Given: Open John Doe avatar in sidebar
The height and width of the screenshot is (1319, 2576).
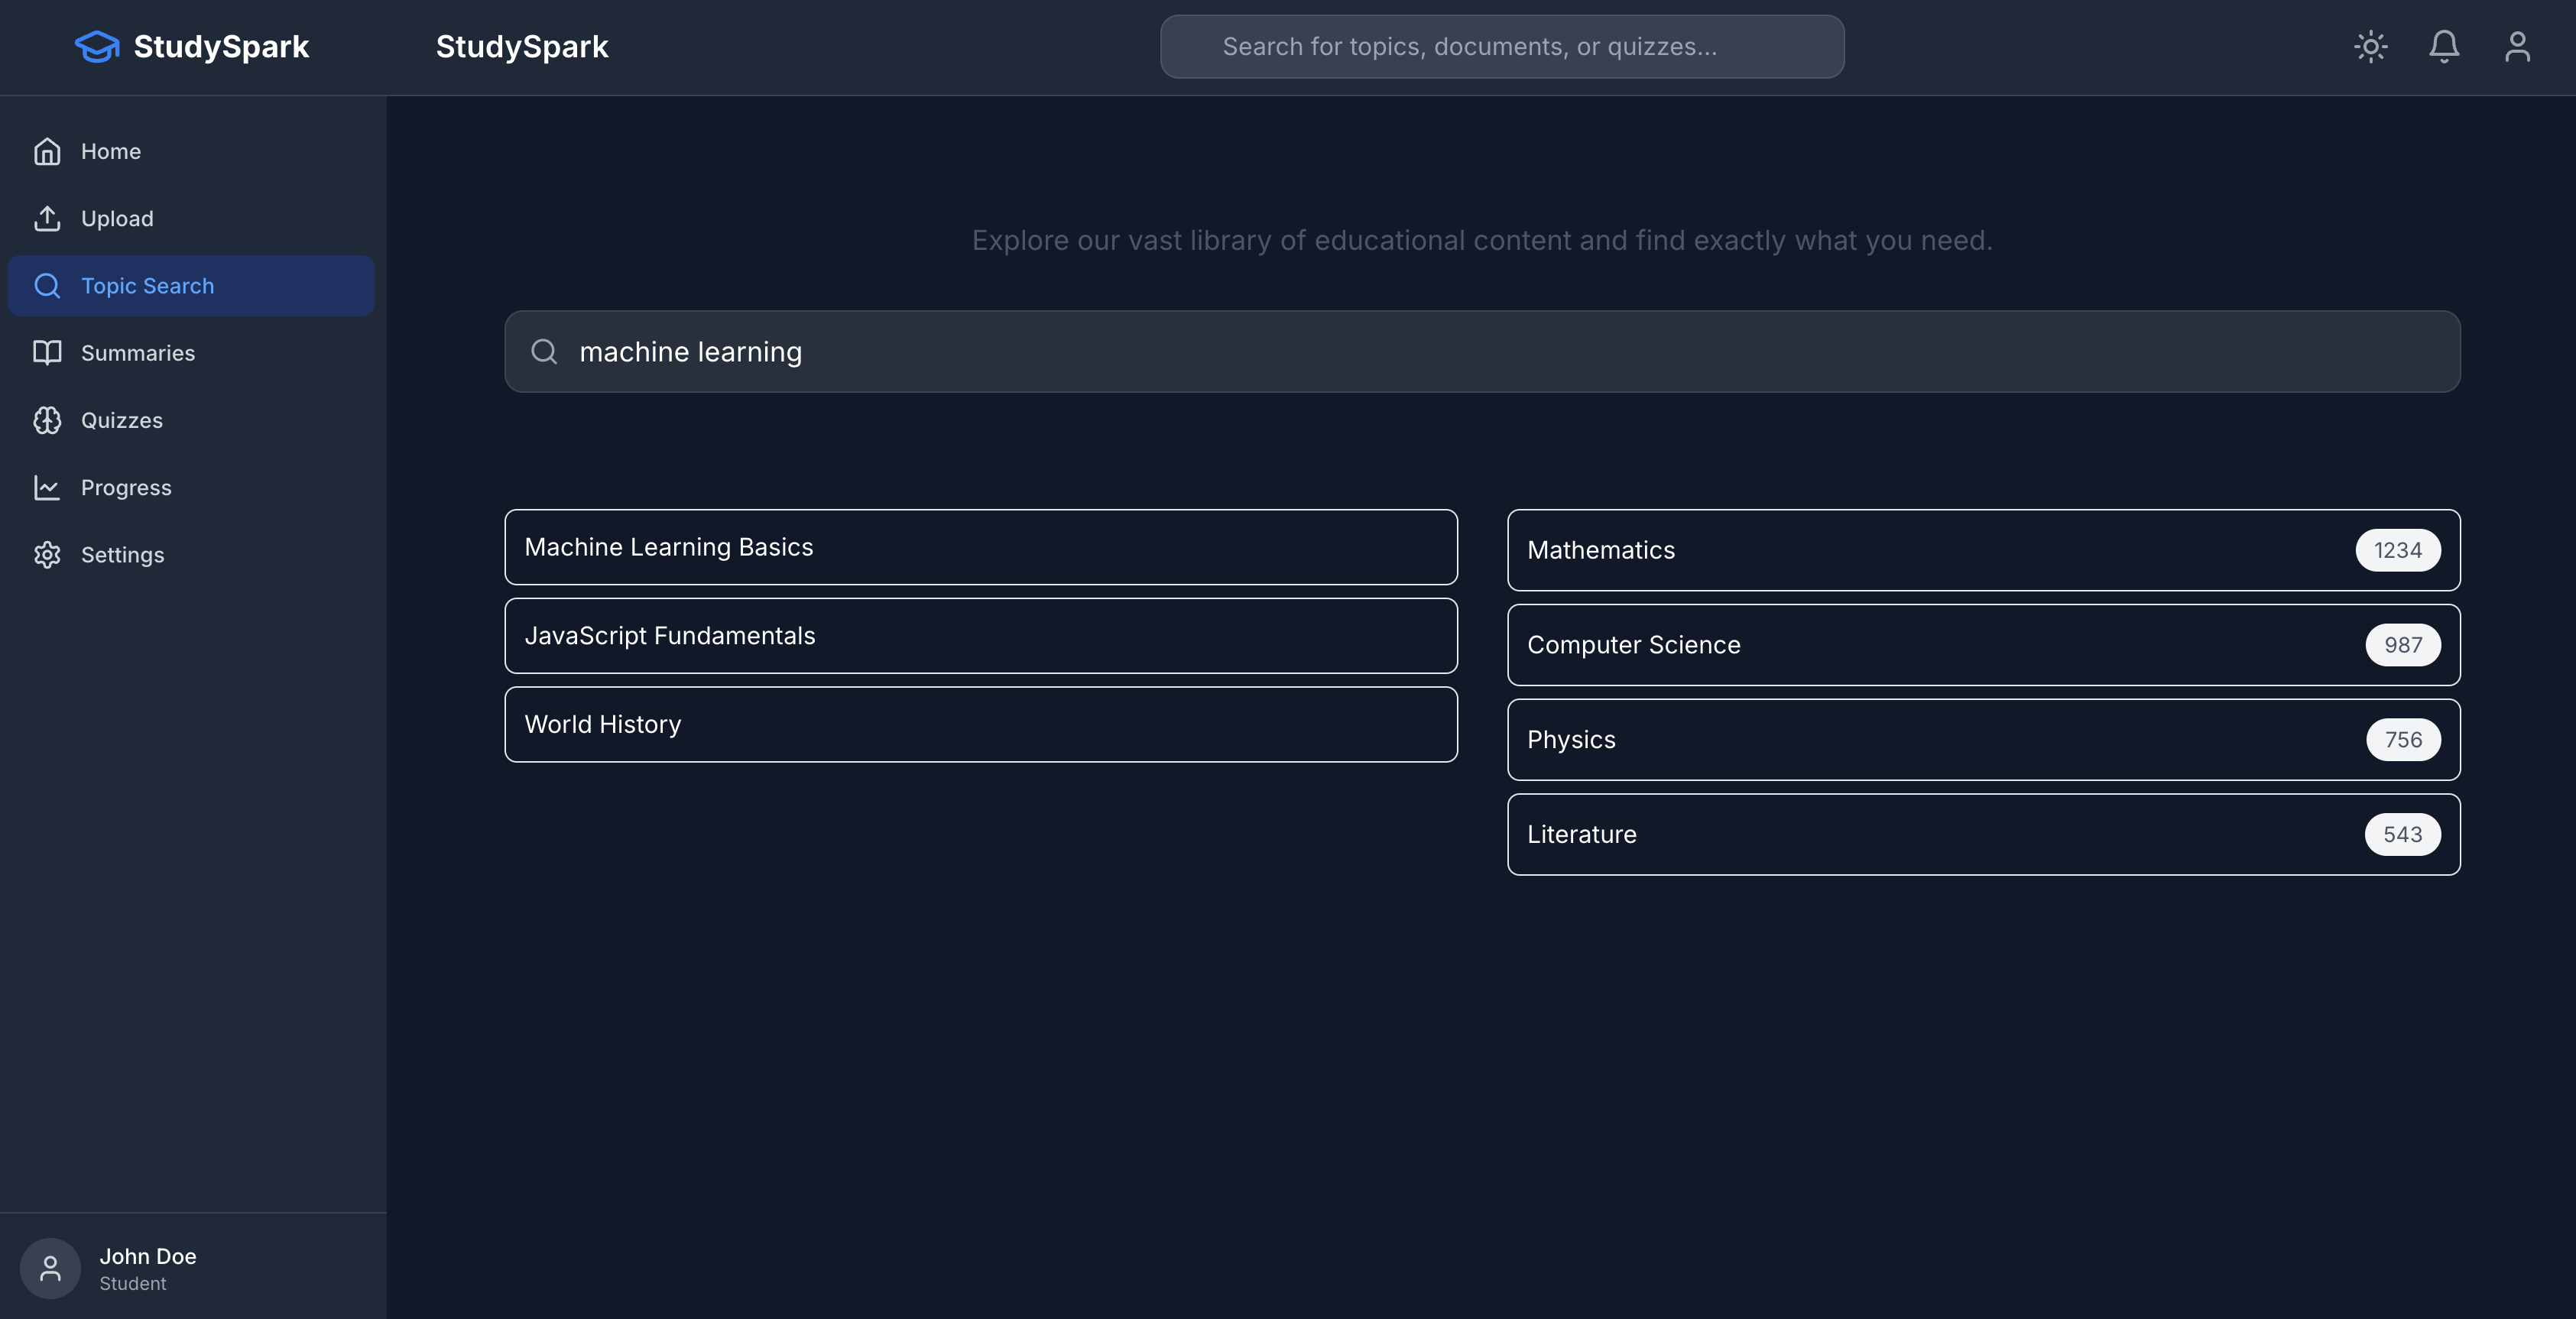Looking at the screenshot, I should (x=50, y=1268).
